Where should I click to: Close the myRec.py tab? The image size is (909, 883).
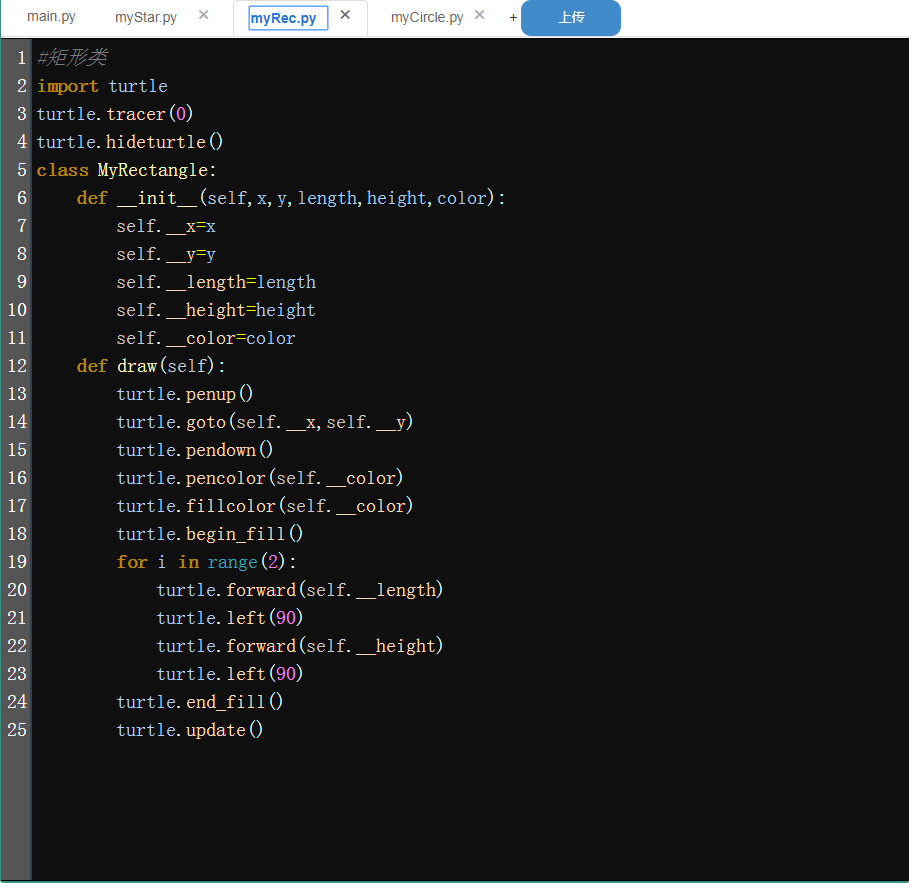[345, 15]
